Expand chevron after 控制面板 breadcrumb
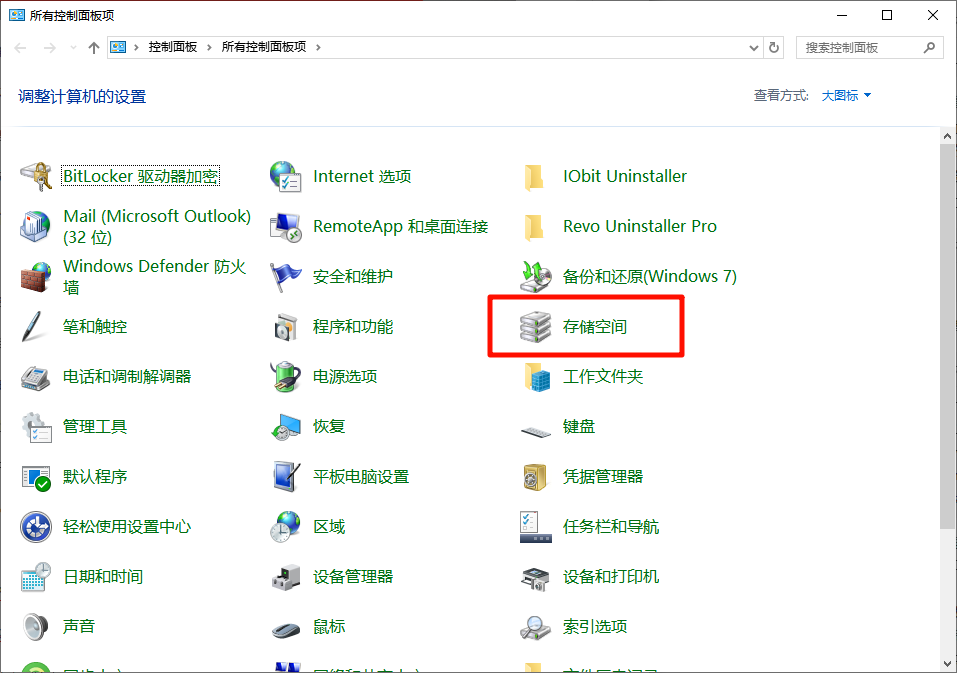Image resolution: width=957 pixels, height=673 pixels. click(209, 47)
